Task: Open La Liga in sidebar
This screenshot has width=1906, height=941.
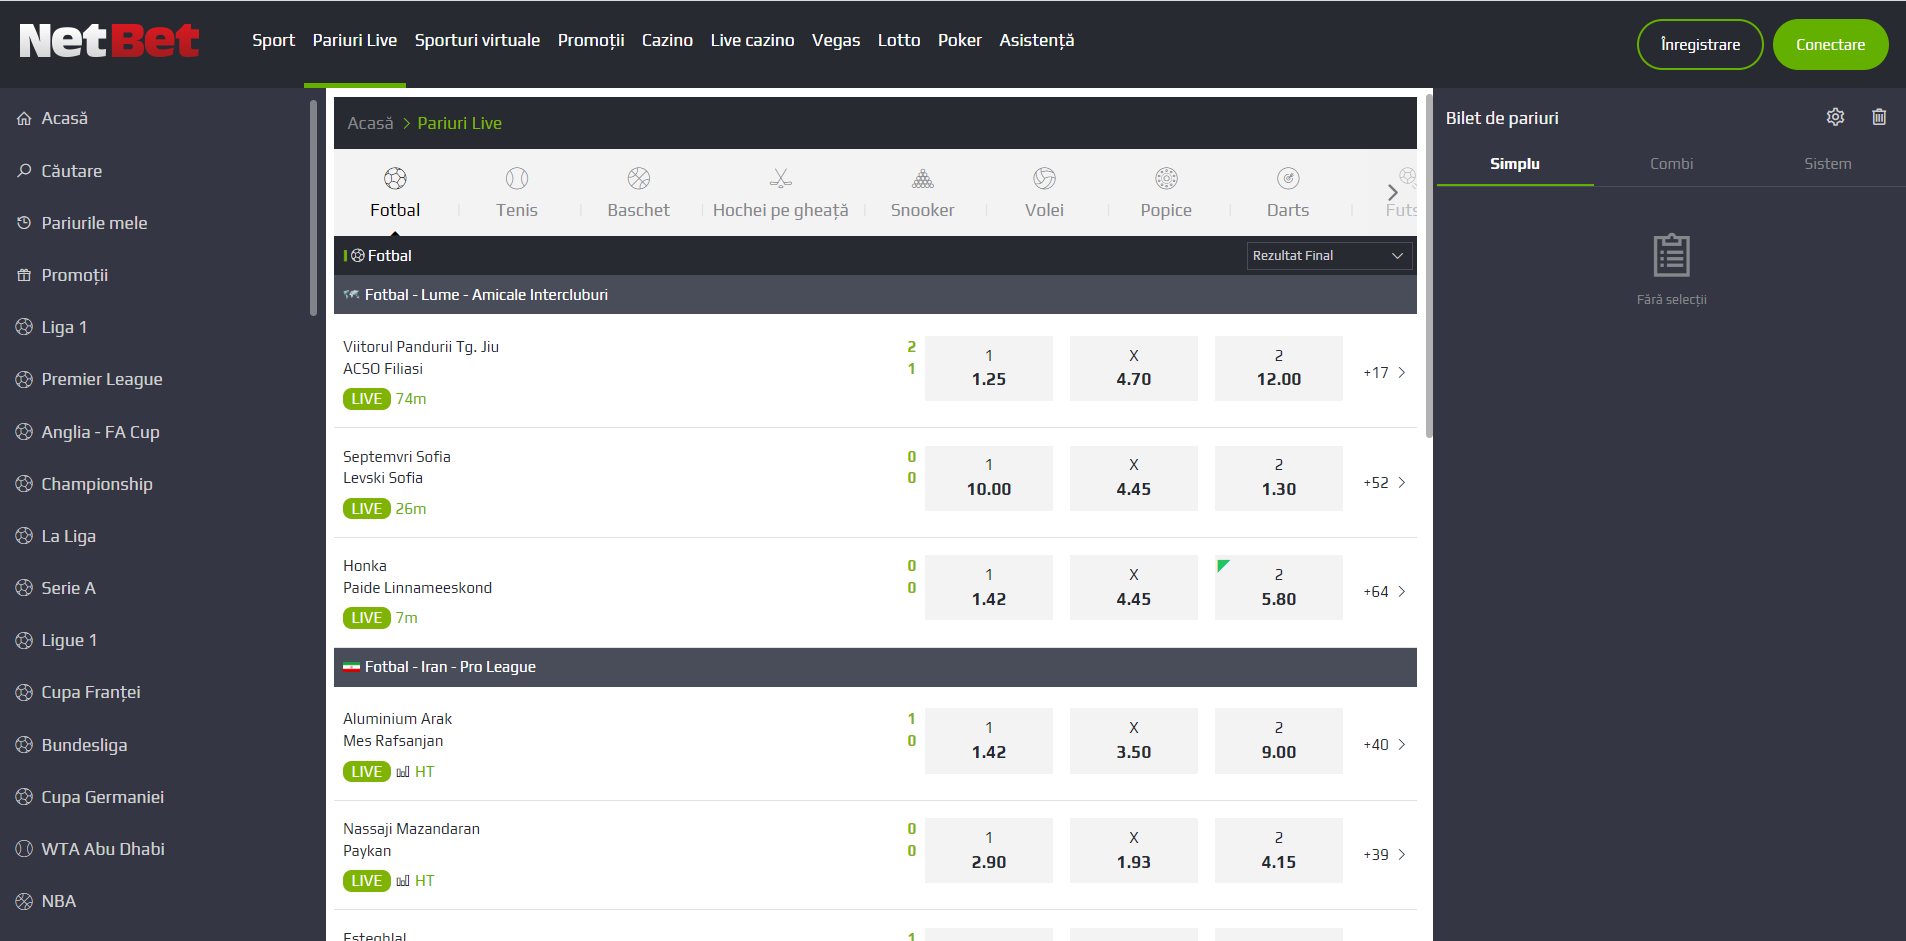Action: coord(68,536)
